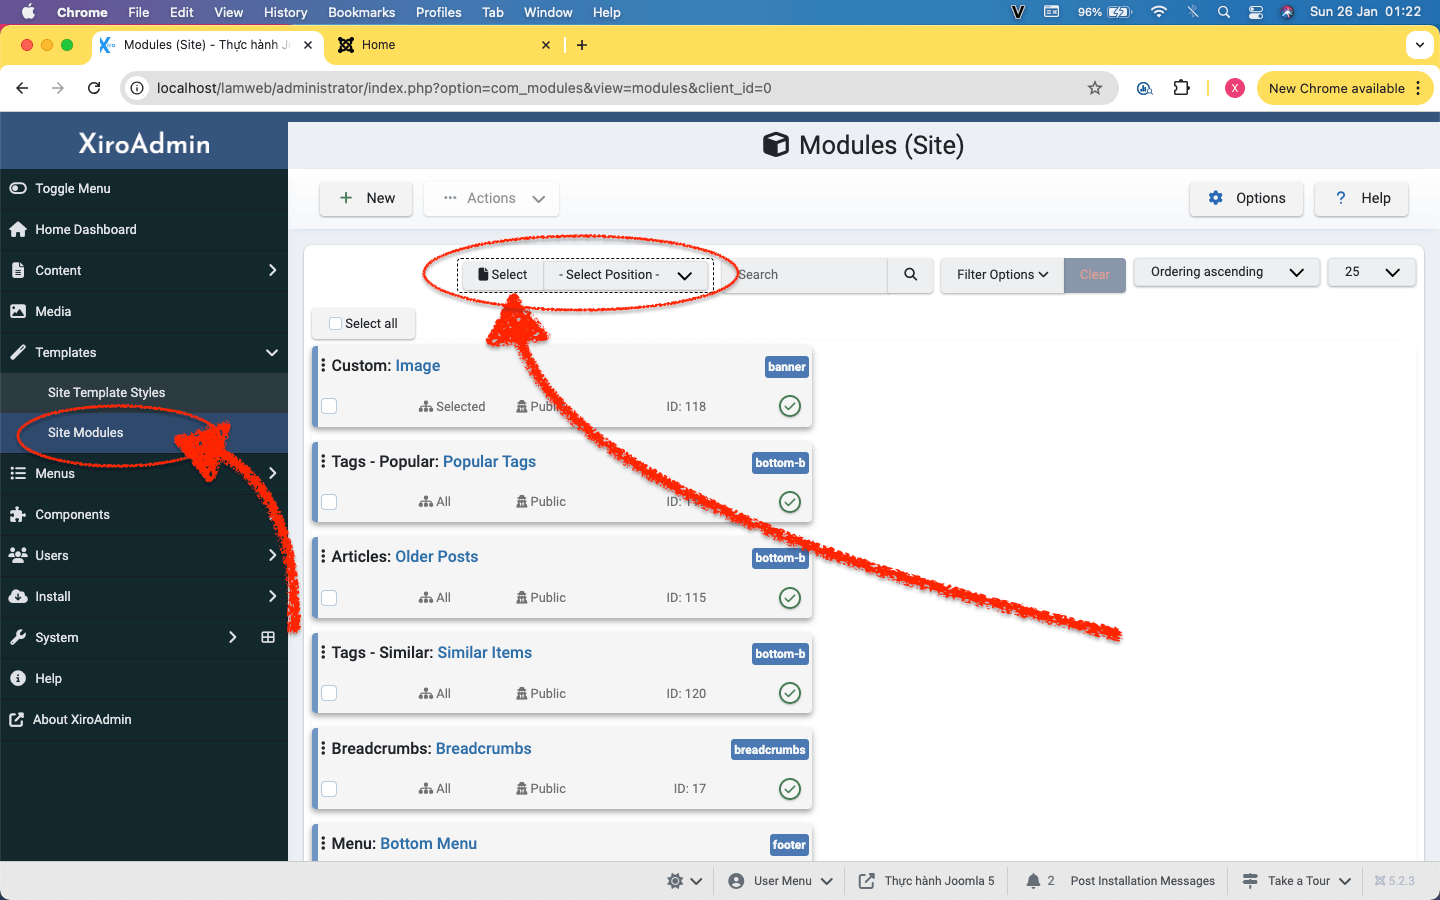Image resolution: width=1440 pixels, height=900 pixels.
Task: Open the Actions dropdown
Action: pos(492,198)
